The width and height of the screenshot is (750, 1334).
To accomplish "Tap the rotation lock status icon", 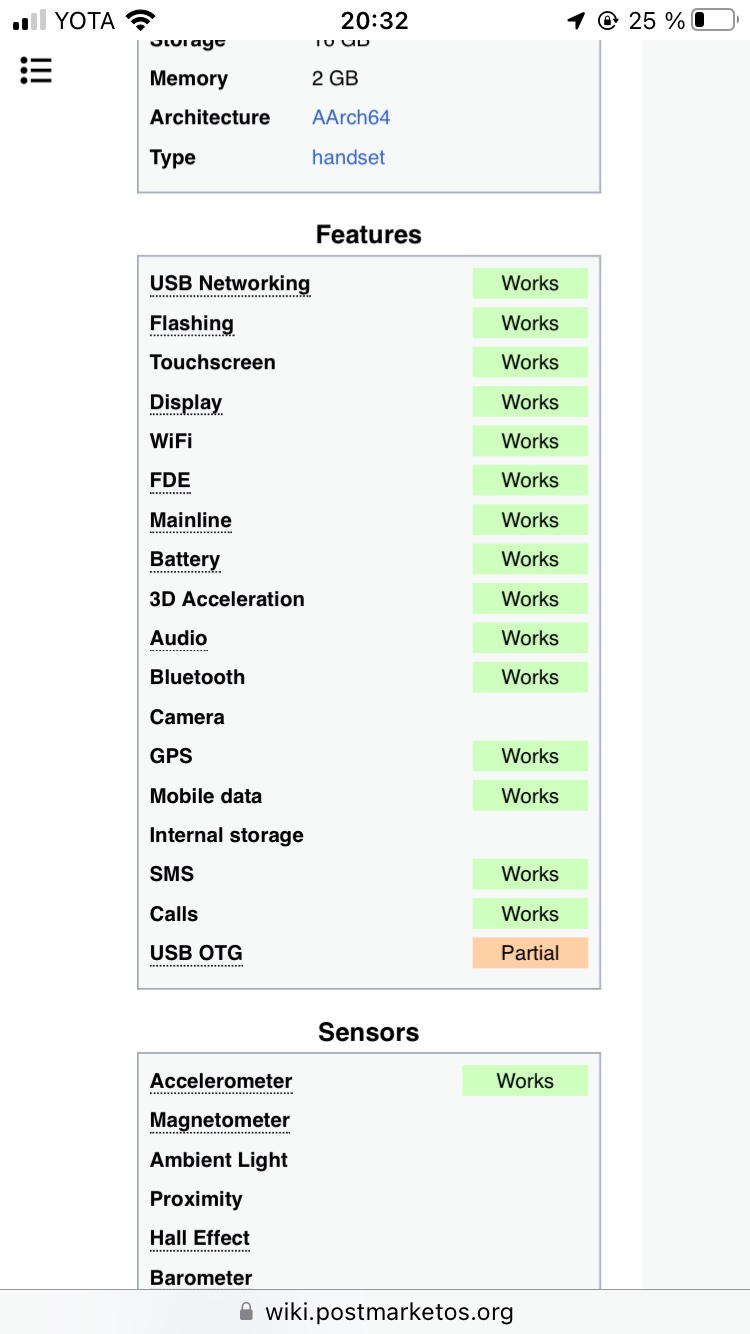I will (607, 20).
